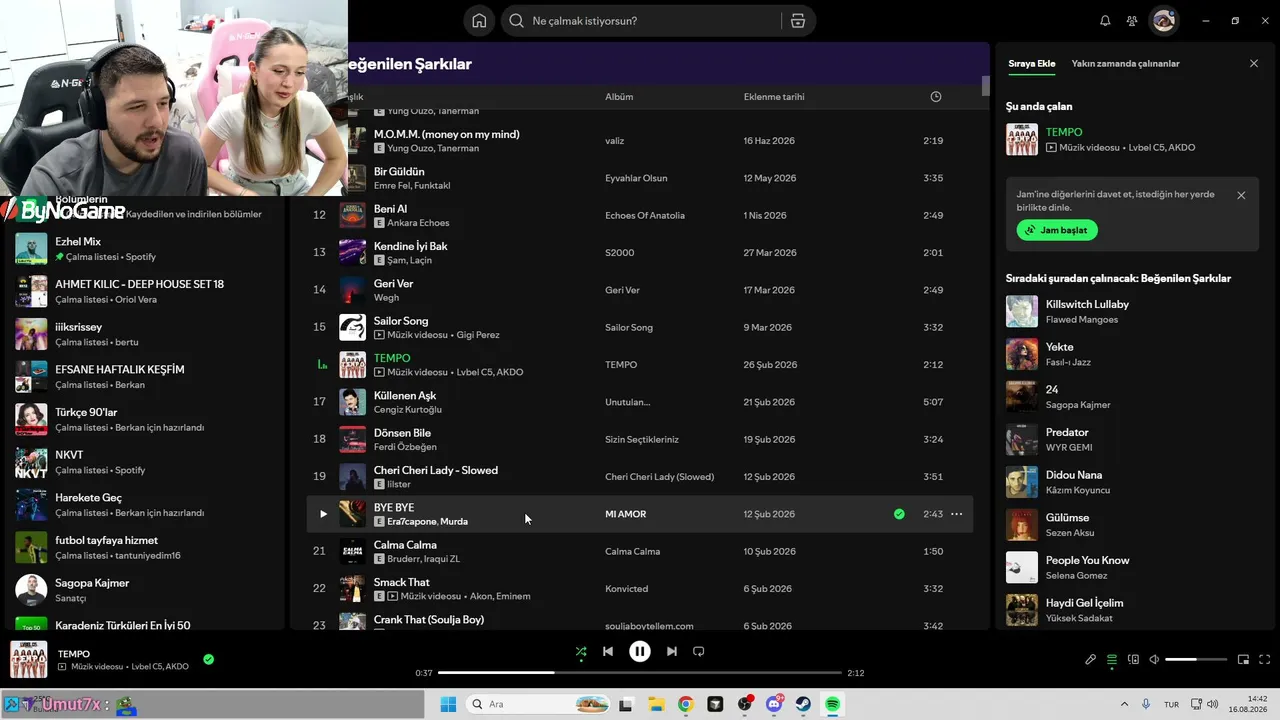Select the "Kendine İyi Bak" track title
The image size is (1280, 720).
pyautogui.click(x=411, y=246)
